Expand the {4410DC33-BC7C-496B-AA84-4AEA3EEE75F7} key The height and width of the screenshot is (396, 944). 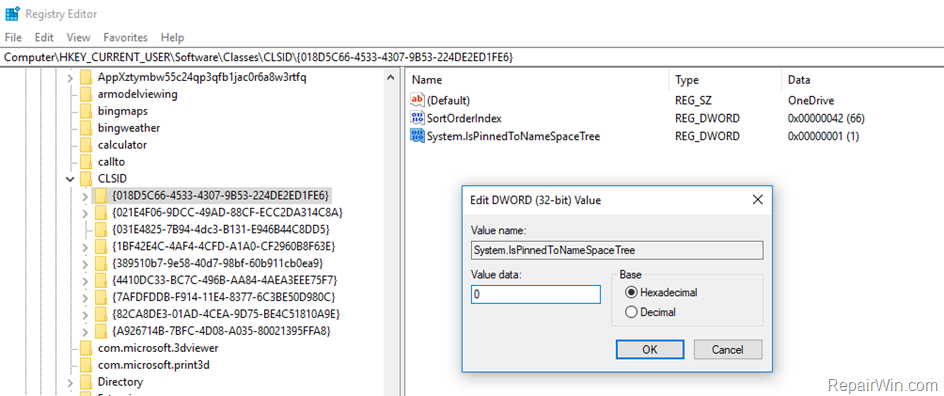click(85, 280)
